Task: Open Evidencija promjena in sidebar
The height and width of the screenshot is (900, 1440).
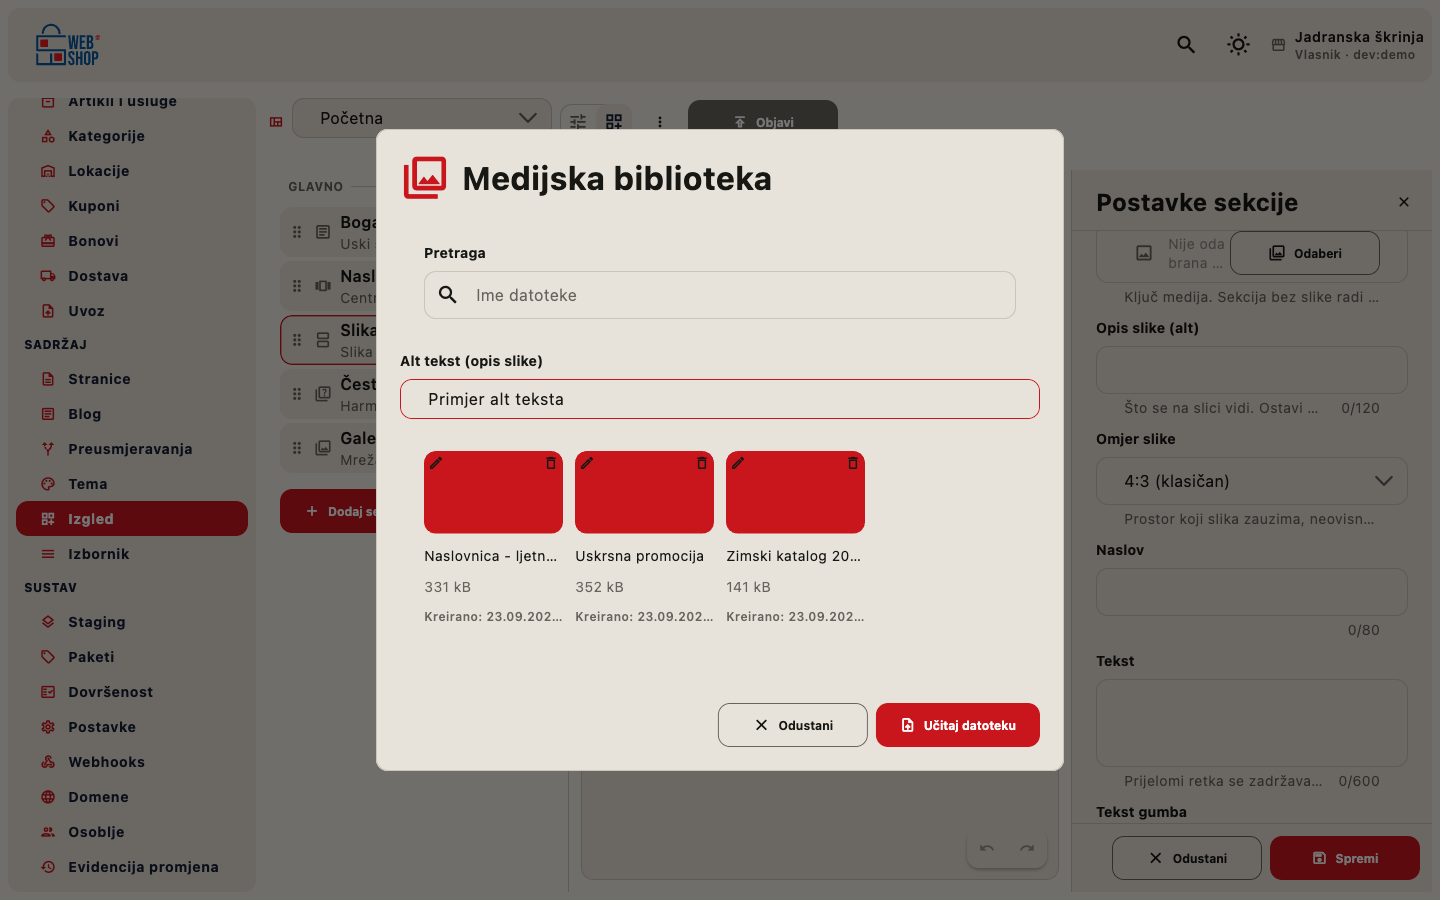Action: [x=132, y=867]
